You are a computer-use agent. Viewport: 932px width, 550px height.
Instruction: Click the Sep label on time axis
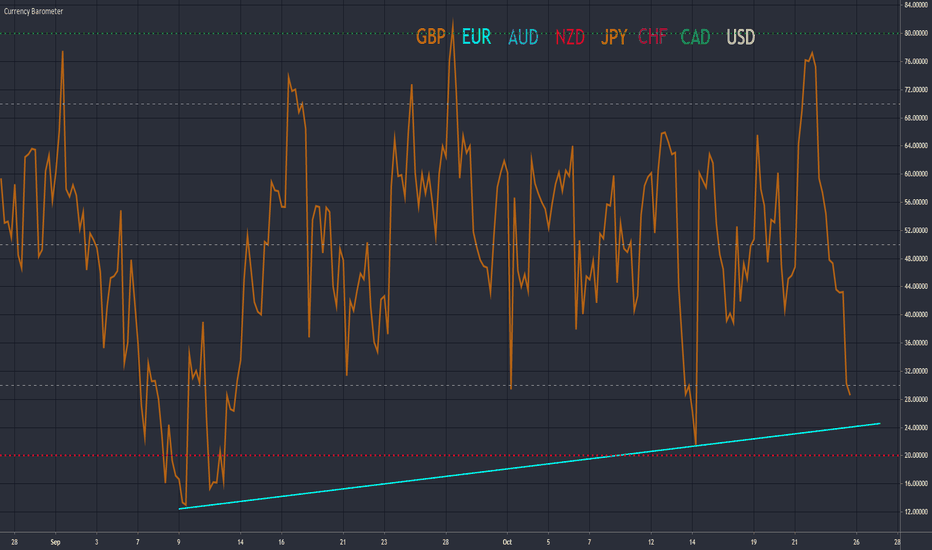point(55,542)
